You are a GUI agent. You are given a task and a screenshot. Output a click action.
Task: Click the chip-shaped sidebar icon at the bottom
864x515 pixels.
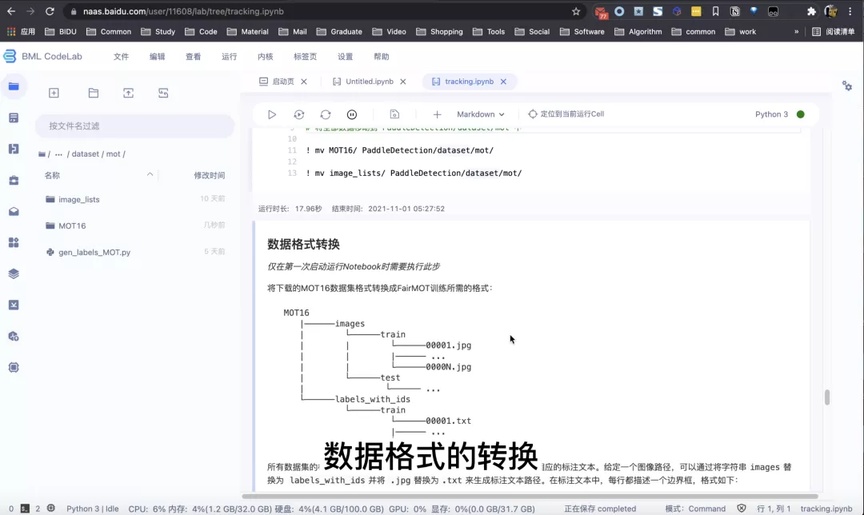(14, 367)
